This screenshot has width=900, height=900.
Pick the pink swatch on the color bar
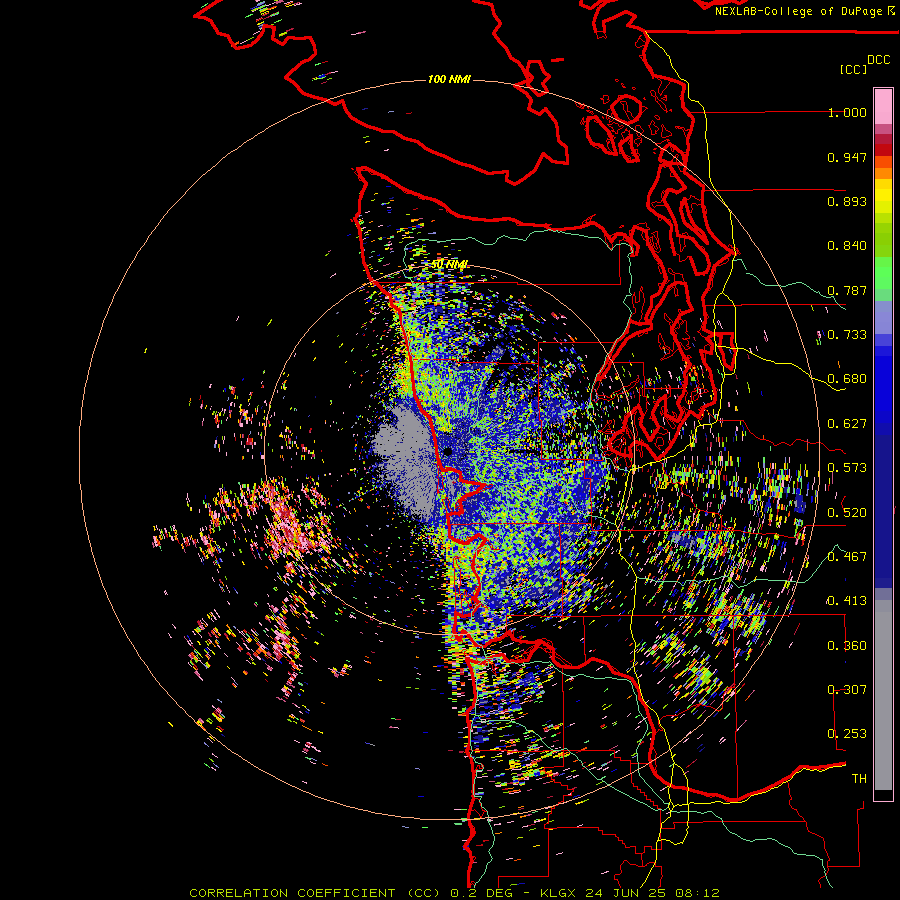click(x=883, y=107)
